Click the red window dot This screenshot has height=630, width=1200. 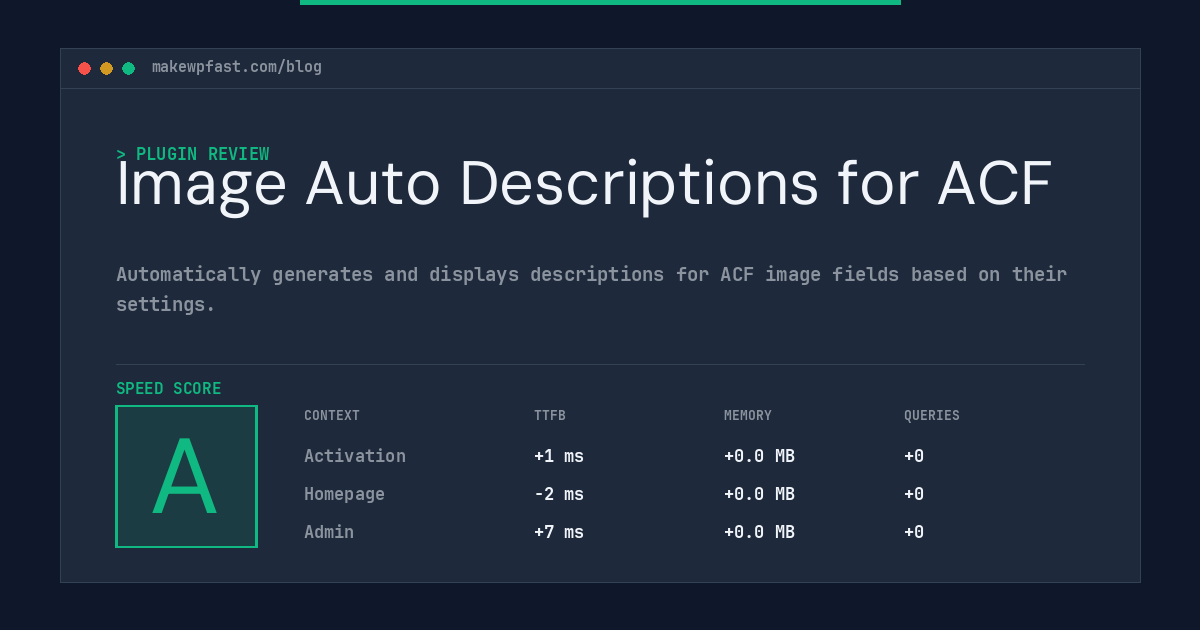pyautogui.click(x=84, y=68)
